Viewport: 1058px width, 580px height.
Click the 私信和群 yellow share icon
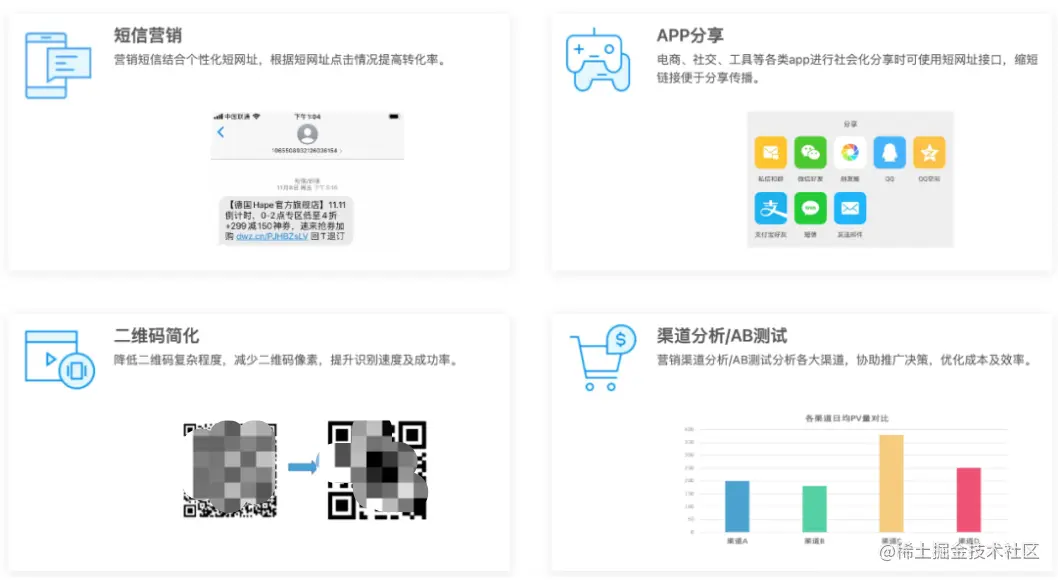coord(771,152)
